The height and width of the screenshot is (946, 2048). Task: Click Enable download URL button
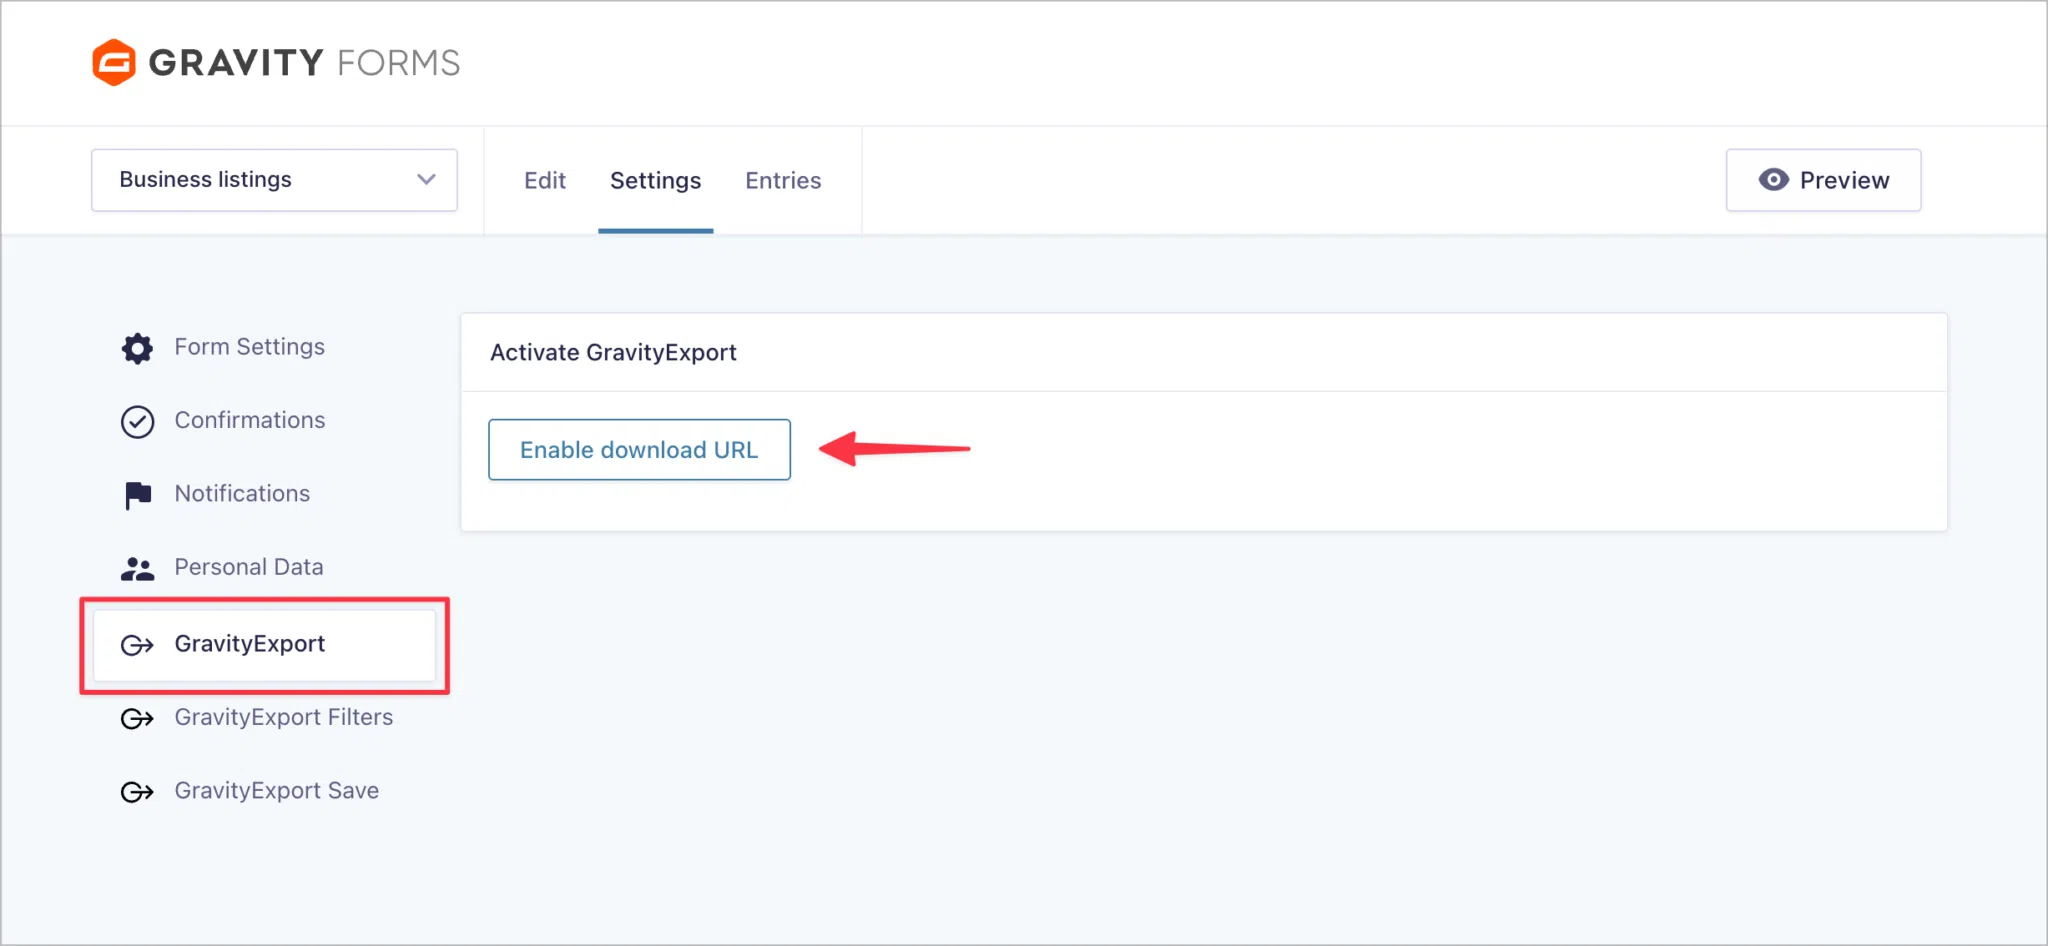[x=639, y=450]
